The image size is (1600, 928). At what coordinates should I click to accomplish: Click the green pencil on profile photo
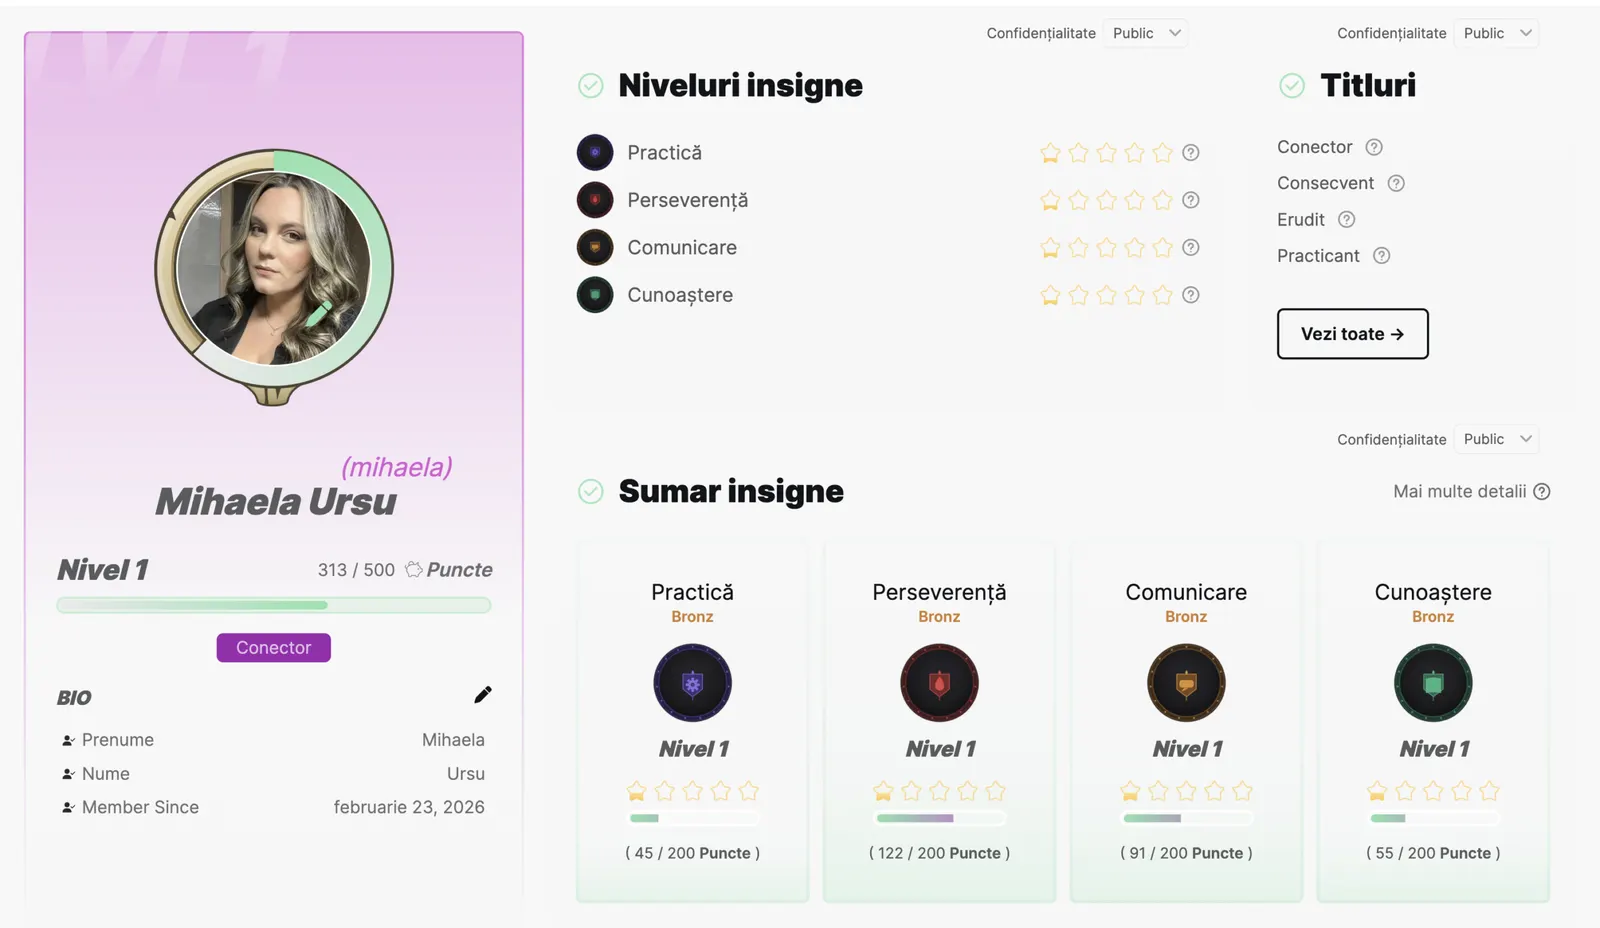(319, 313)
